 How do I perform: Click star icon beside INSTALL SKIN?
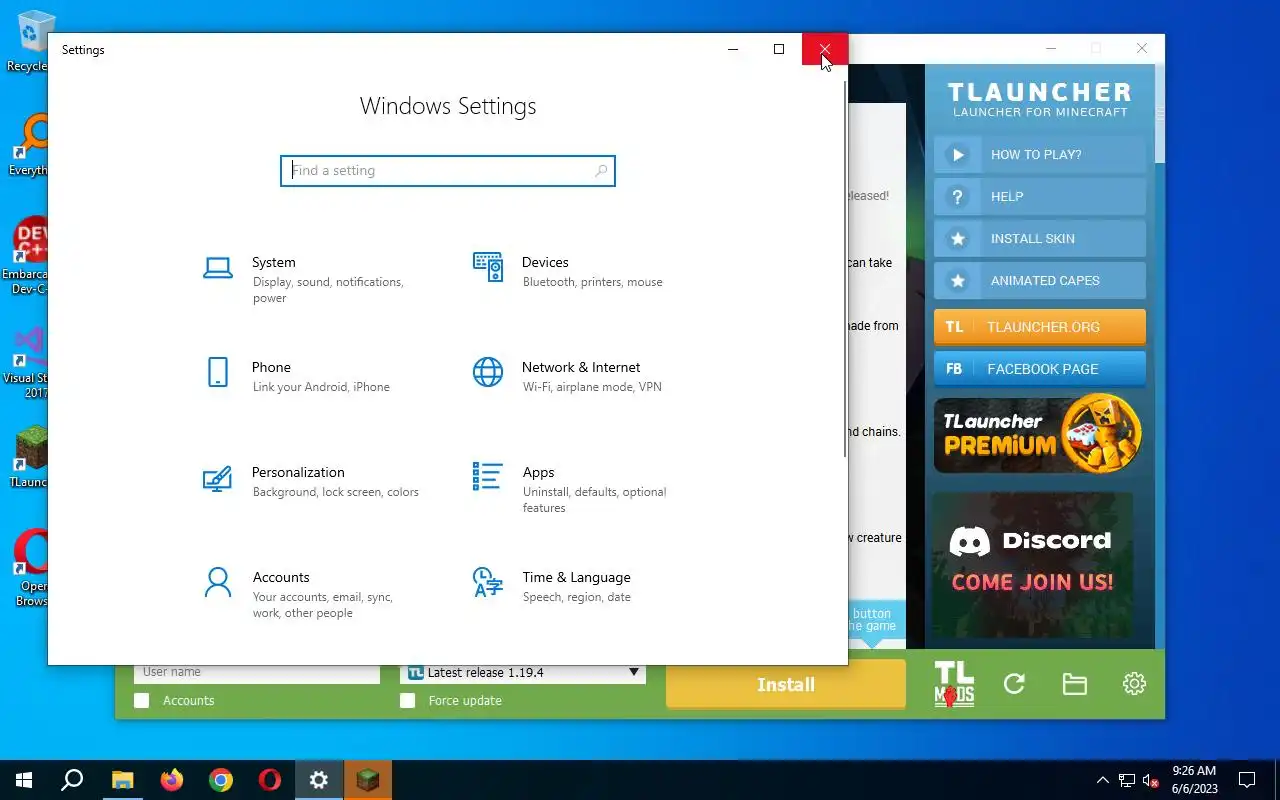click(x=958, y=239)
